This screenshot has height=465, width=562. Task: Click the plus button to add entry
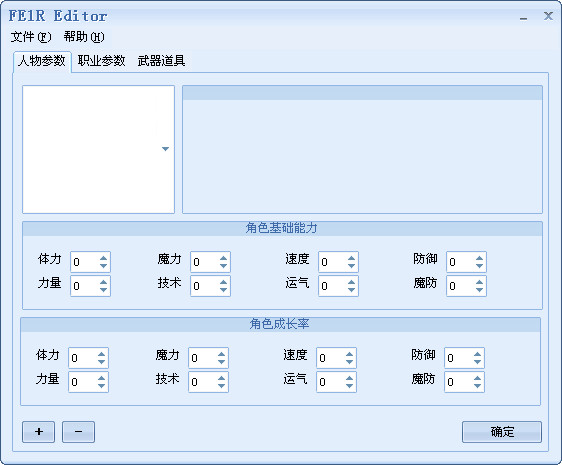tap(38, 432)
